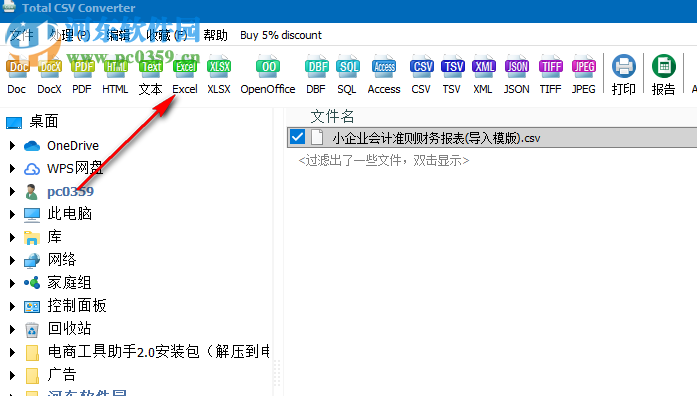Convert to XLSX format
This screenshot has height=396, width=697.
(219, 76)
